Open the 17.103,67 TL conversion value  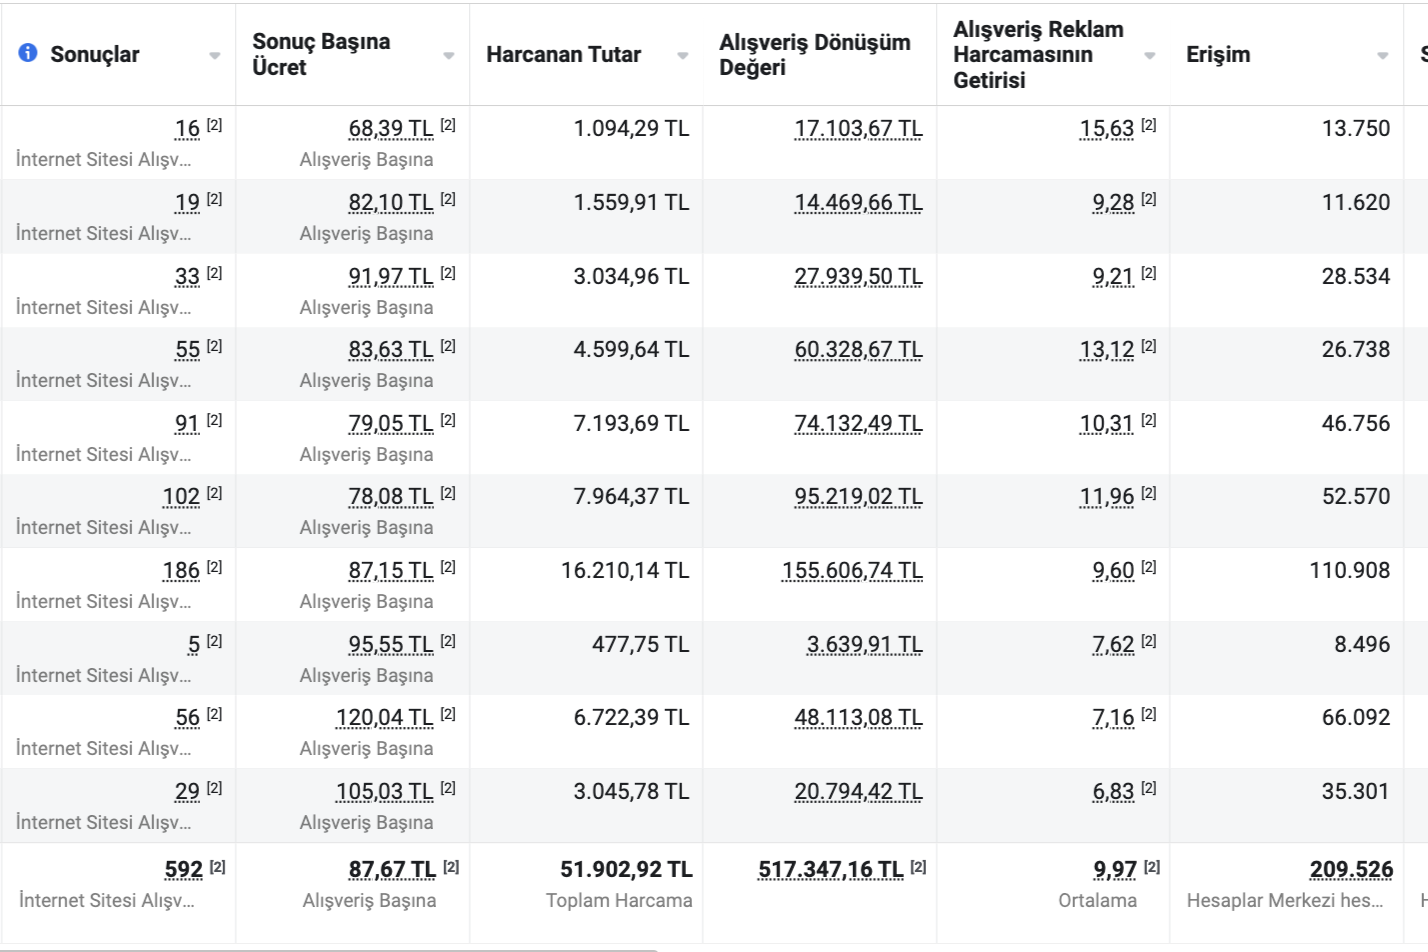[858, 129]
